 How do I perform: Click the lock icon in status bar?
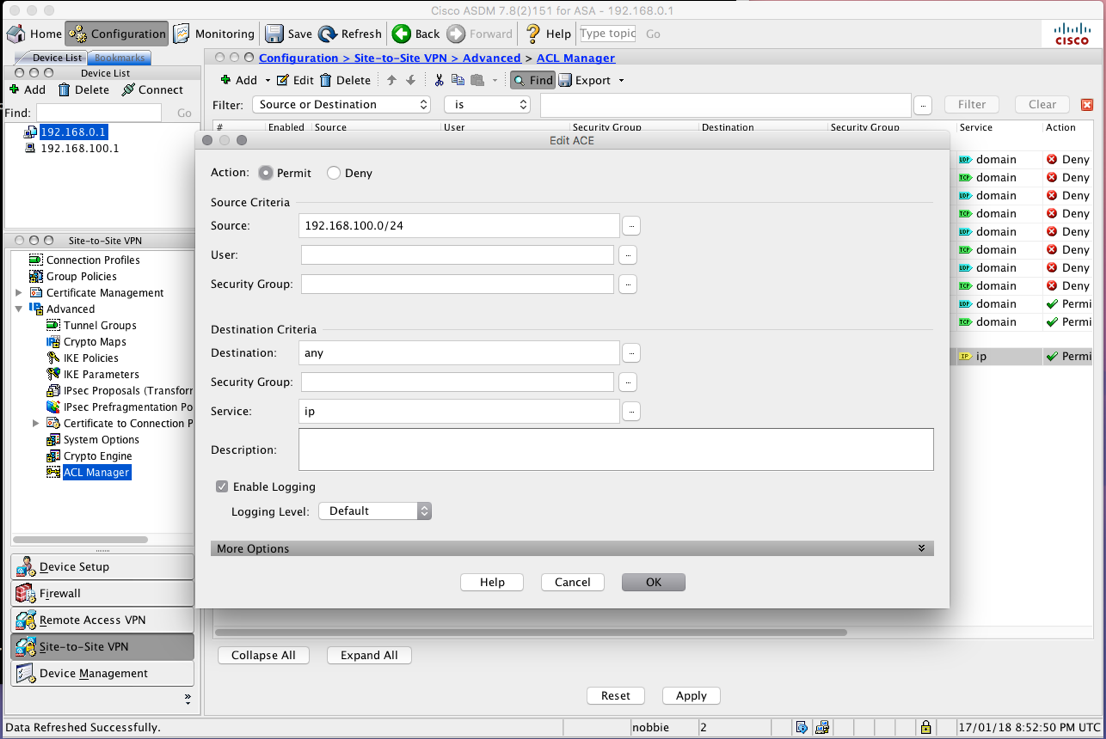tap(925, 727)
